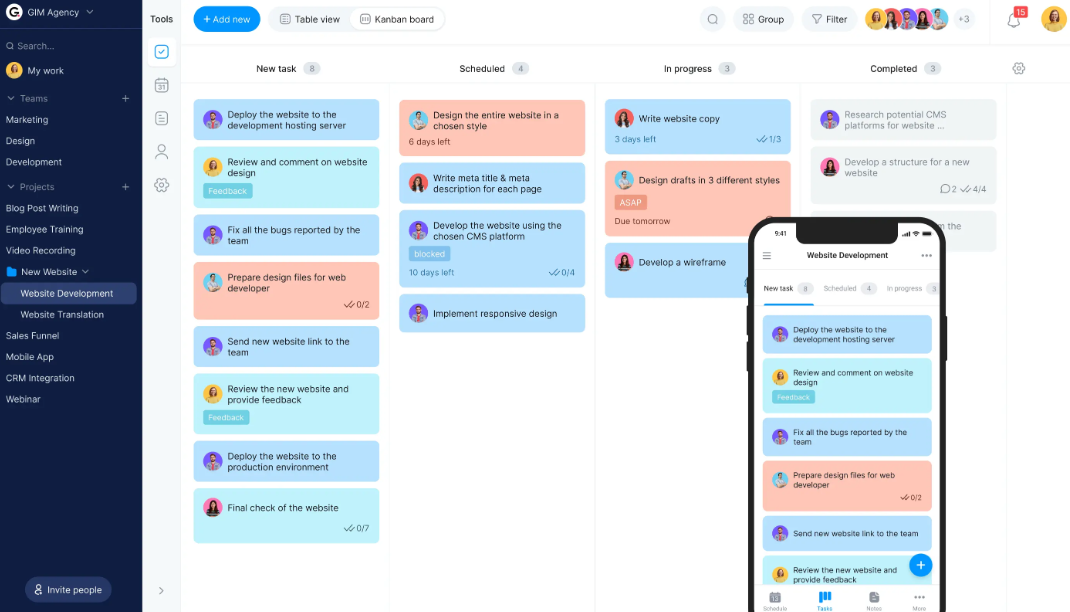The height and width of the screenshot is (612, 1070).
Task: Click Feedback tag on 'Review and comment' card
Action: click(x=228, y=191)
